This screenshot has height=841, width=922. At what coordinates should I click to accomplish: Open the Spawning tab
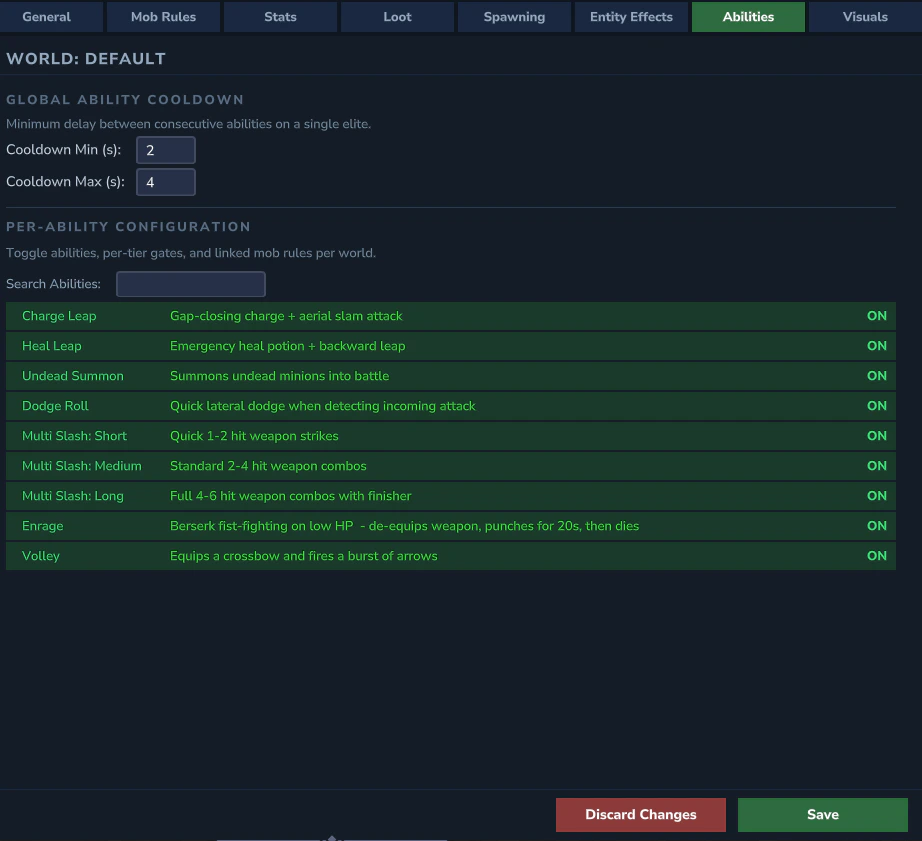tap(514, 17)
